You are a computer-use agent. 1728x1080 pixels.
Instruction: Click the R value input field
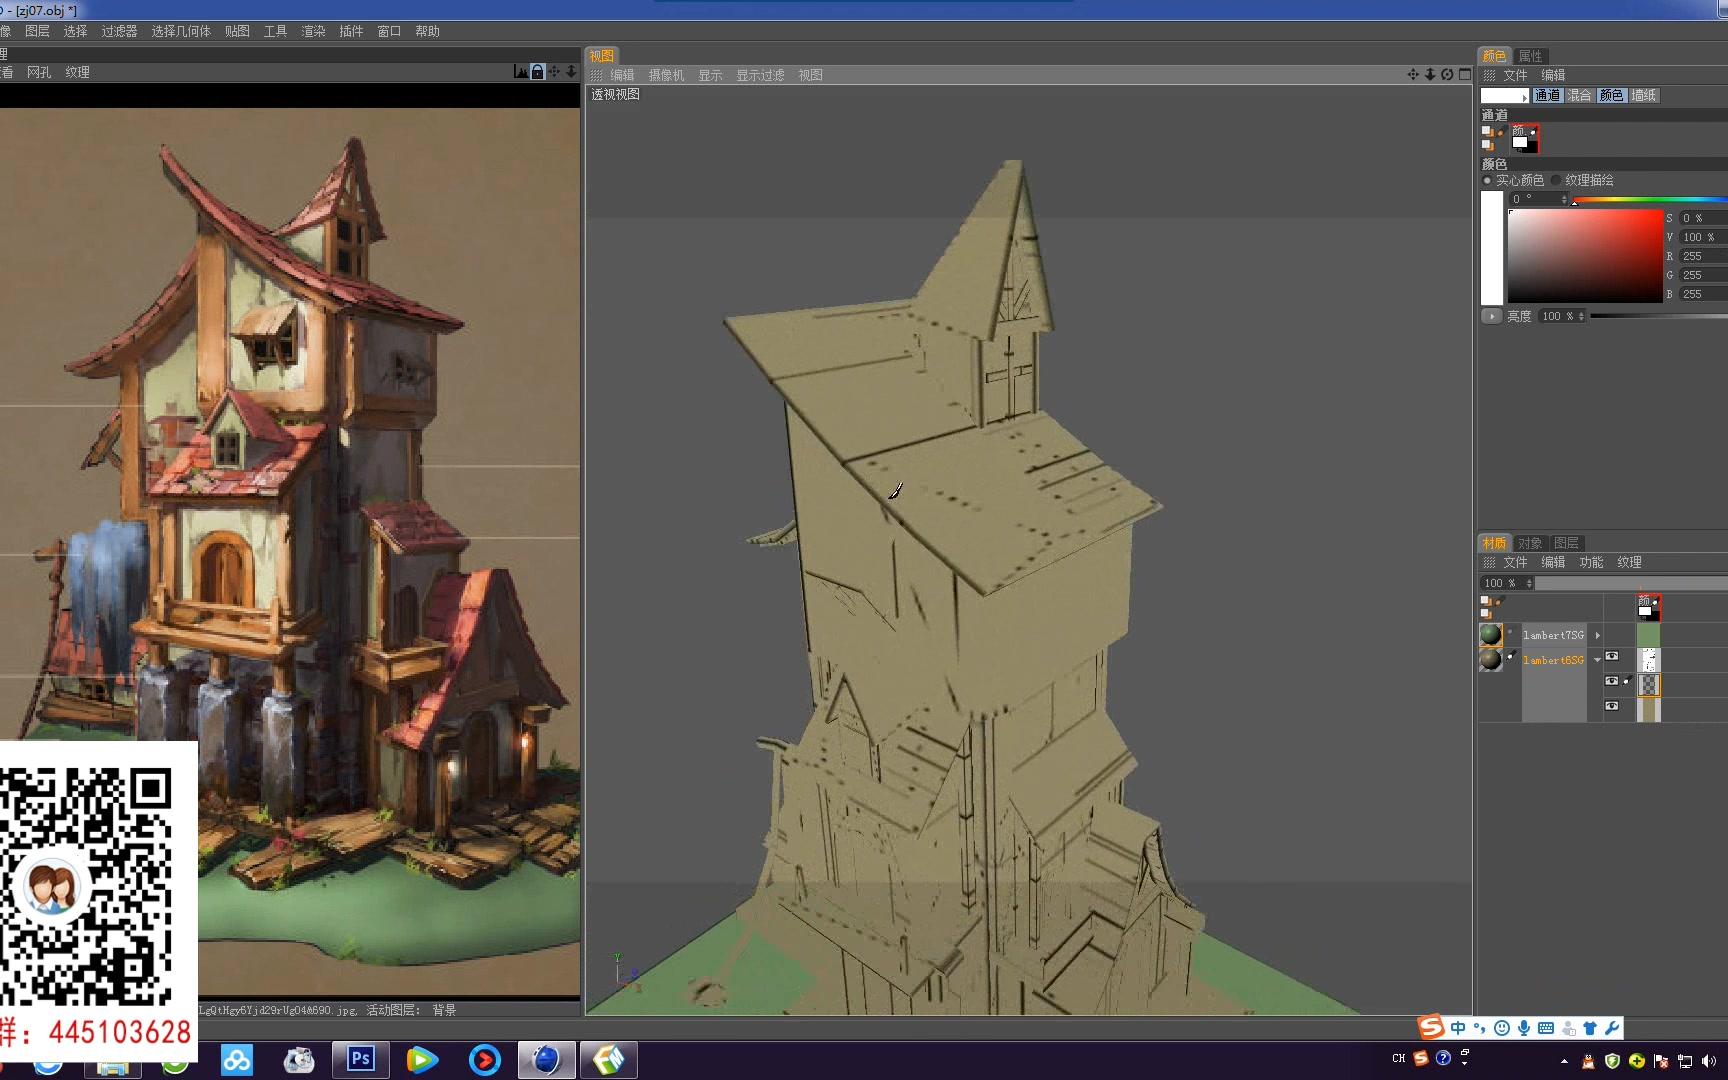1703,256
